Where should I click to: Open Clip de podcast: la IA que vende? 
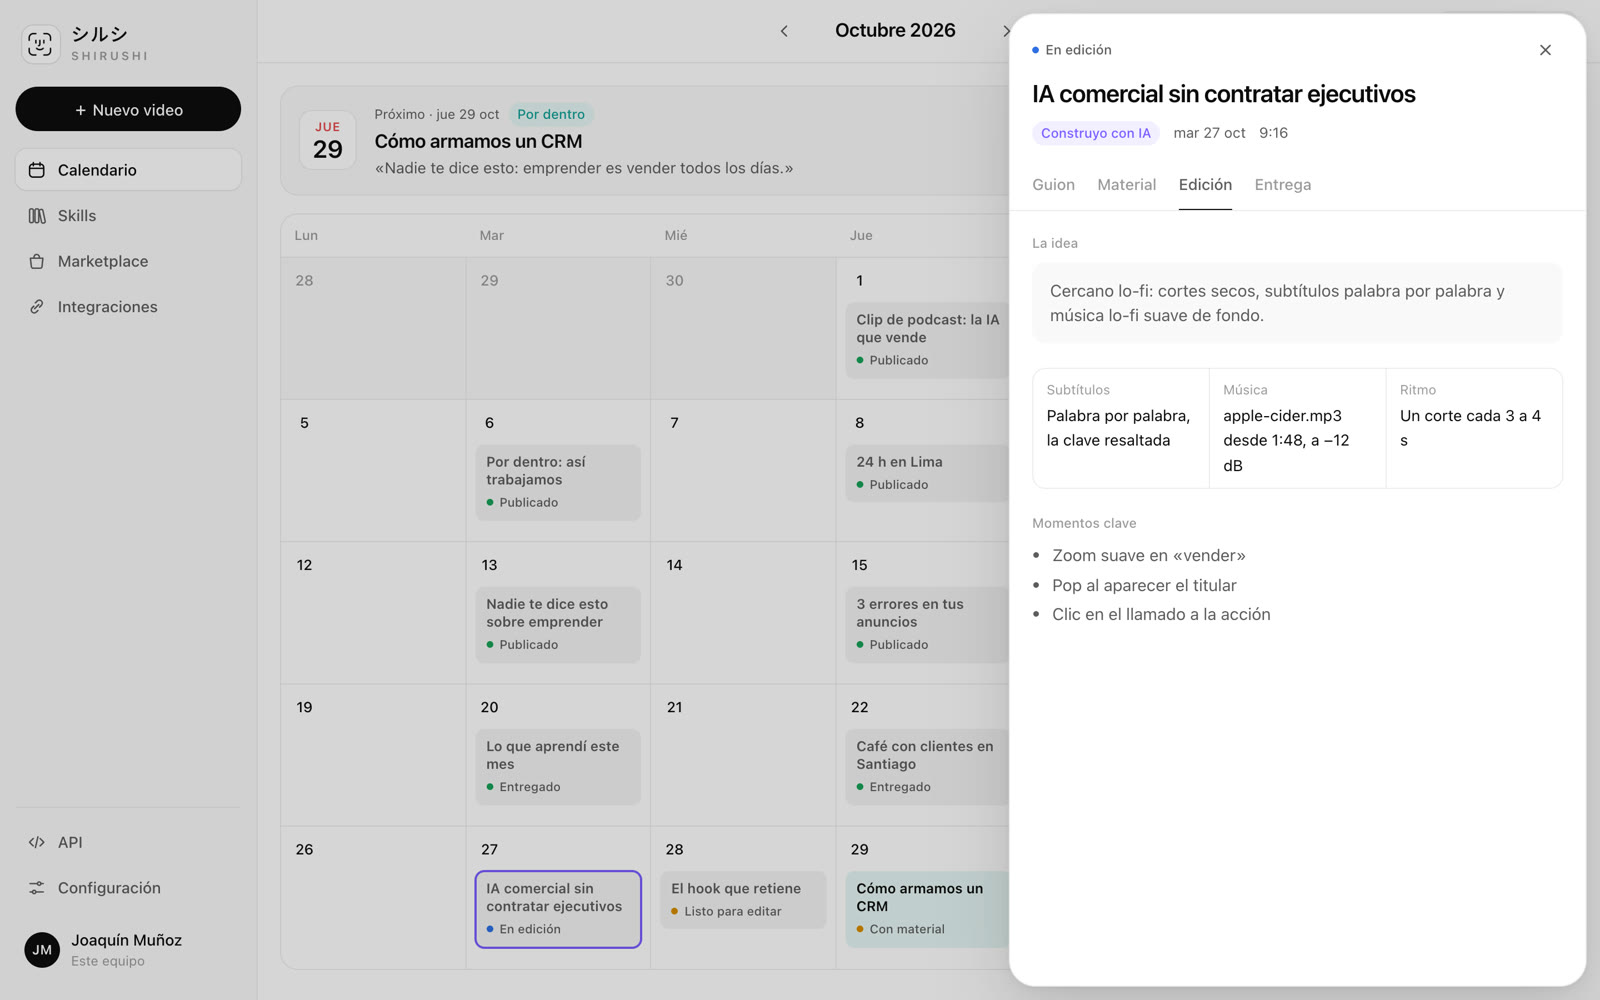point(927,340)
